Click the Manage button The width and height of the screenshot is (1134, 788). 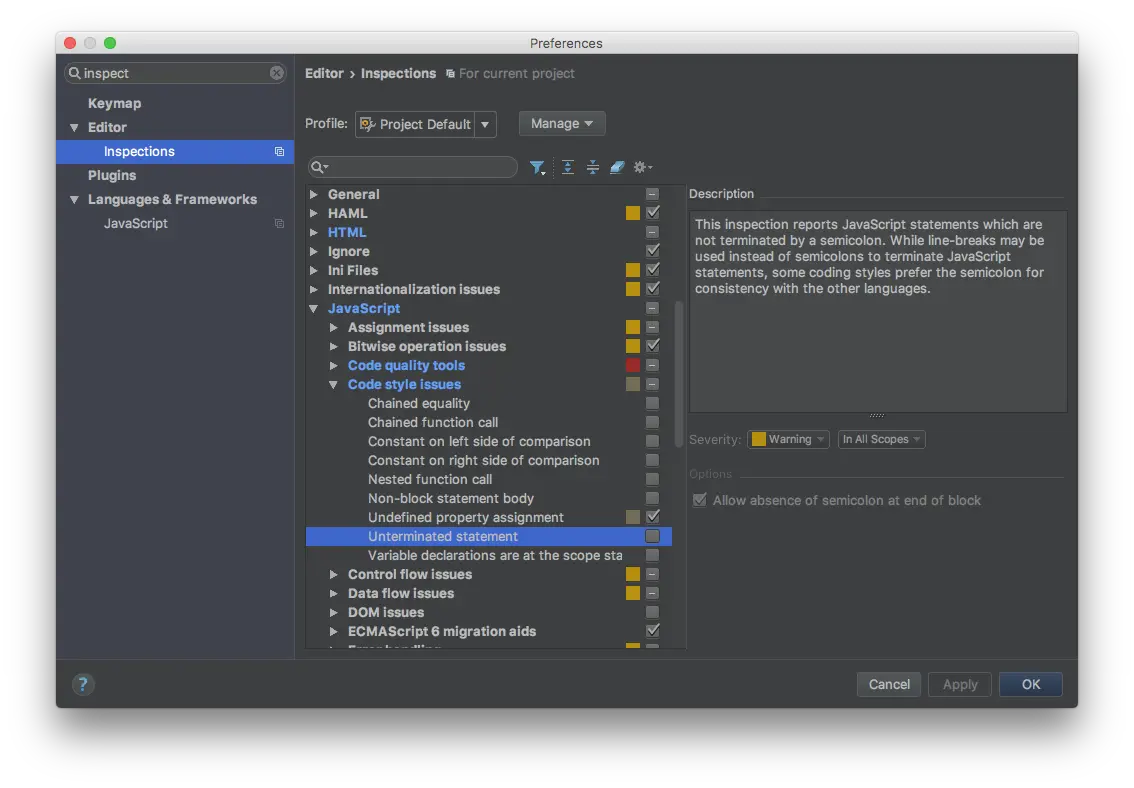(x=561, y=123)
